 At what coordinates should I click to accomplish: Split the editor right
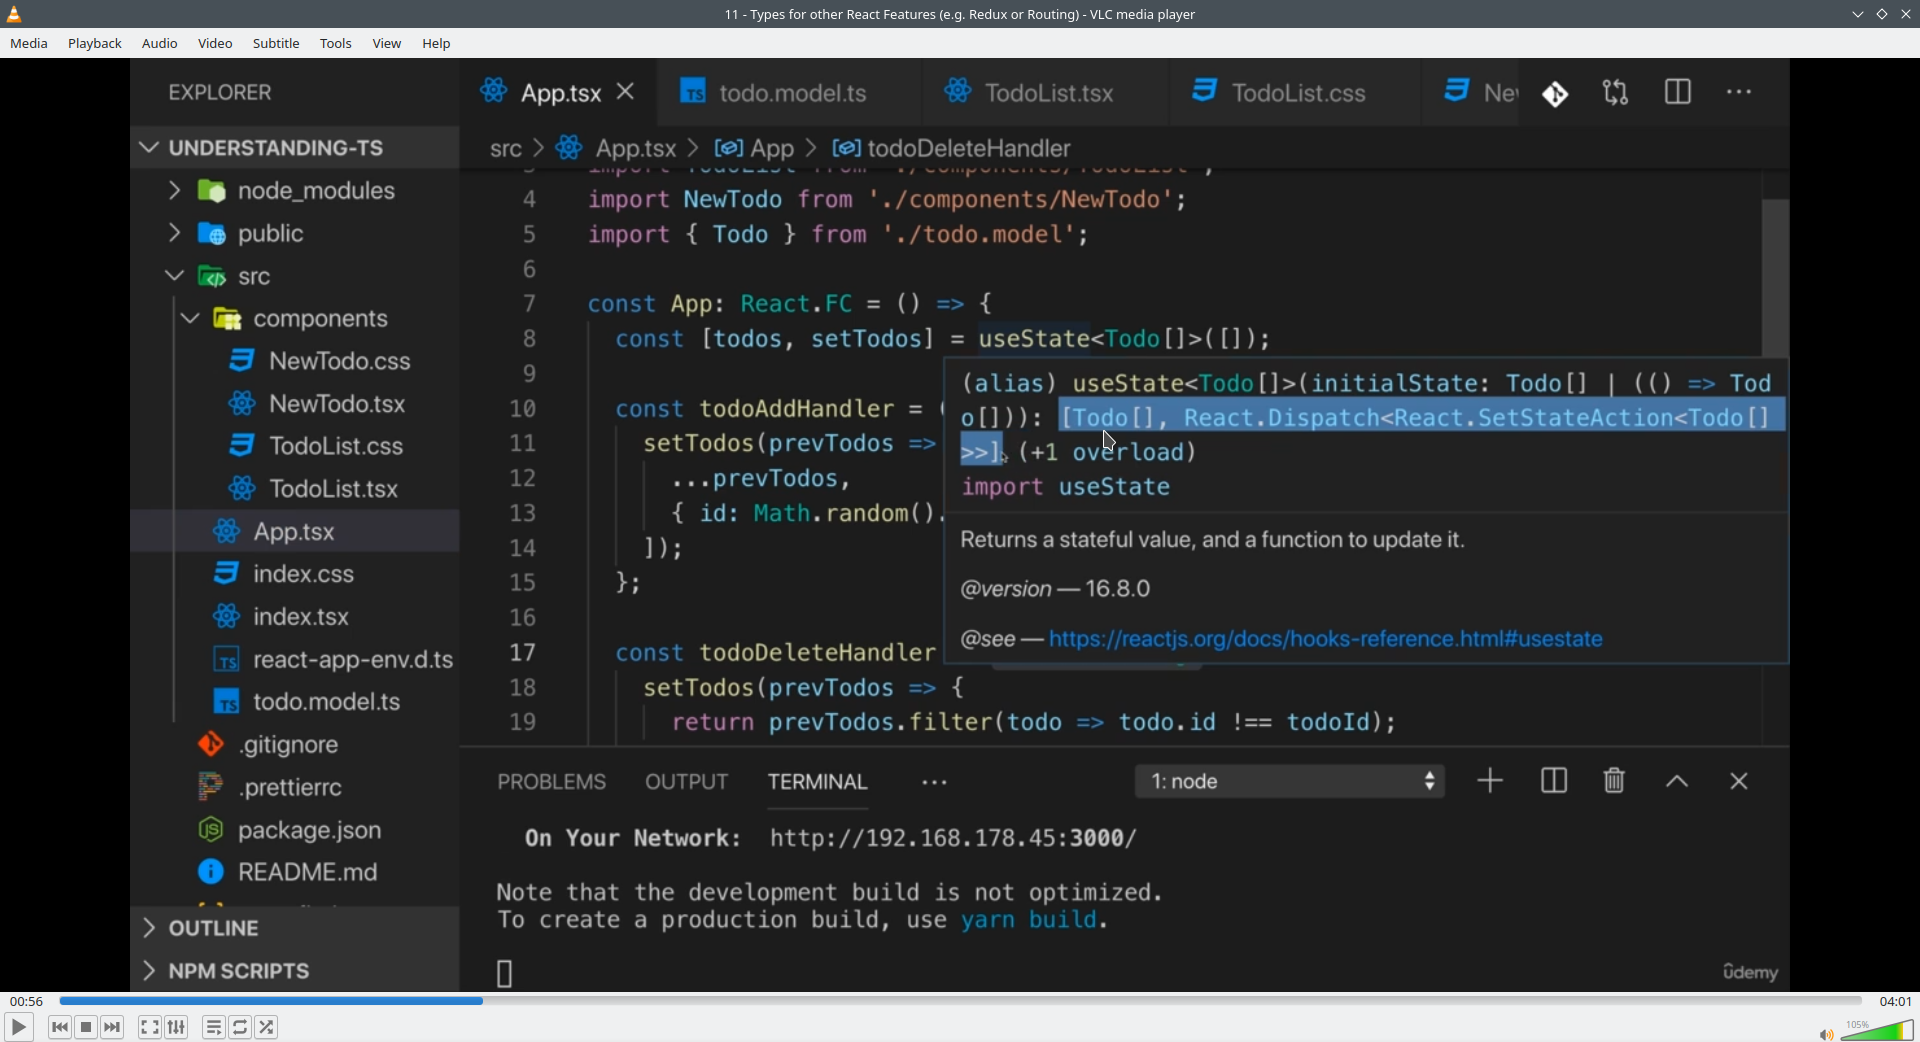click(1678, 93)
